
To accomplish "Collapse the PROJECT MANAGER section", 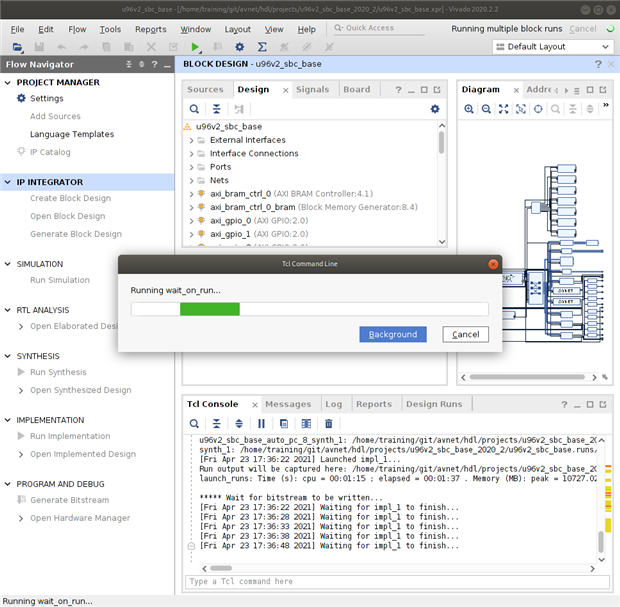I will coord(8,82).
